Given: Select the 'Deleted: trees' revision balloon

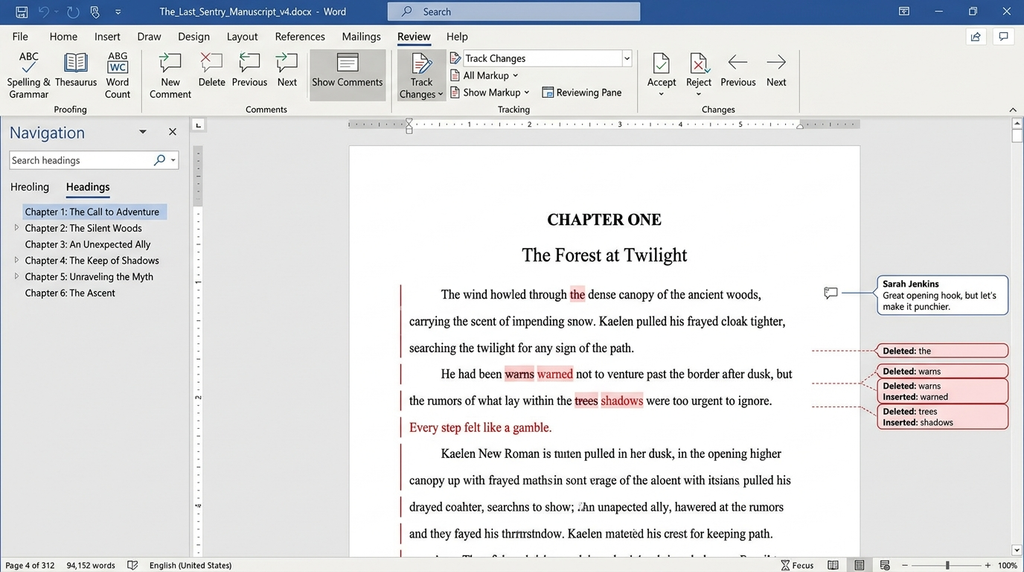Looking at the screenshot, I should tap(942, 417).
